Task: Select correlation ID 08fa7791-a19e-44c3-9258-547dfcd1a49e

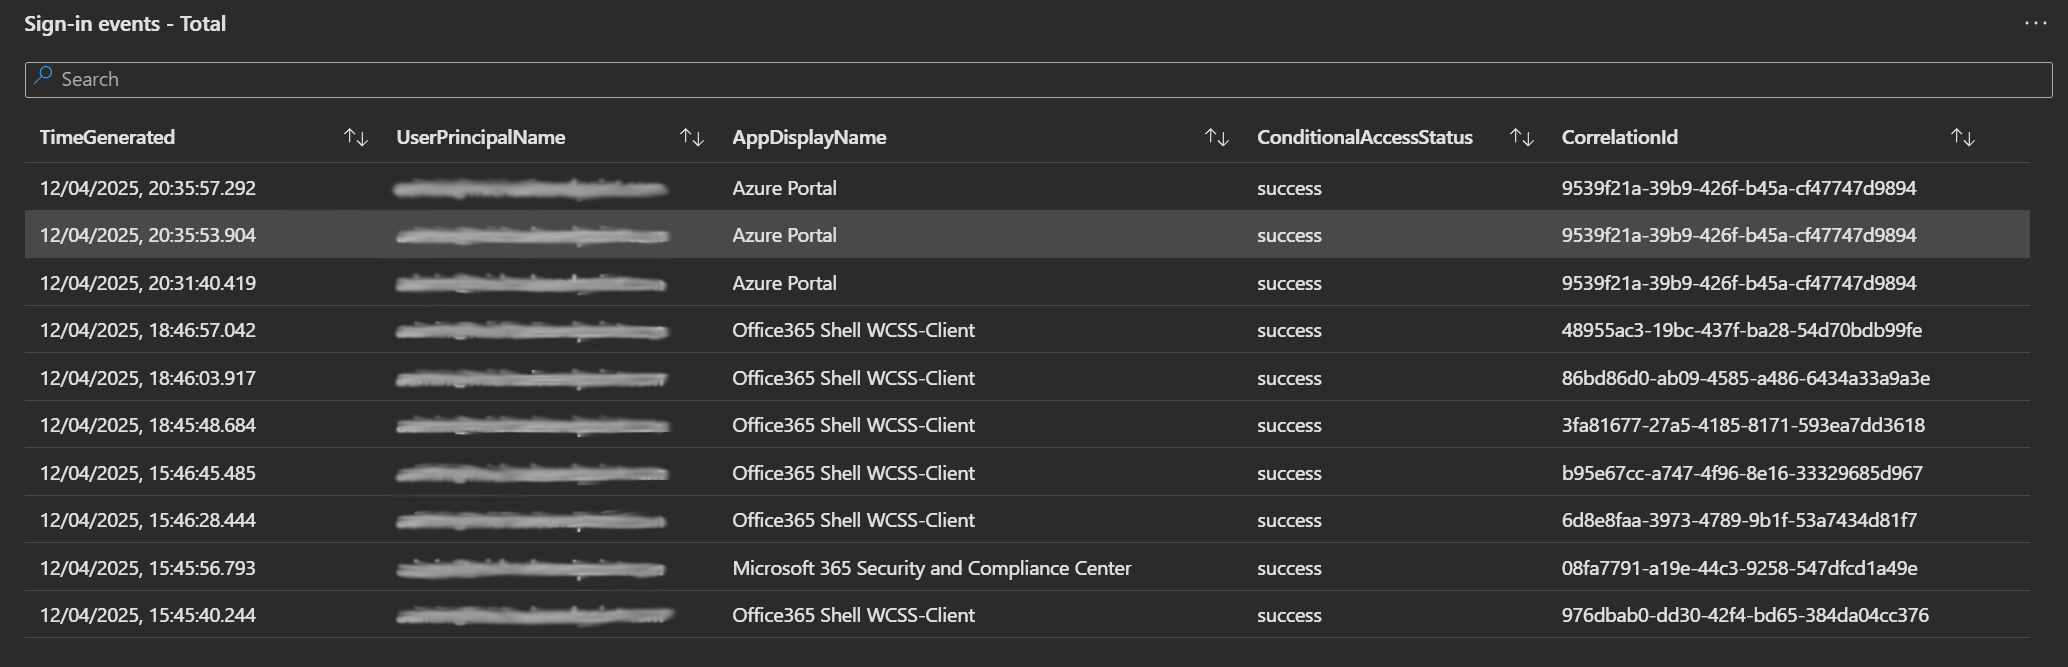Action: coord(1740,568)
